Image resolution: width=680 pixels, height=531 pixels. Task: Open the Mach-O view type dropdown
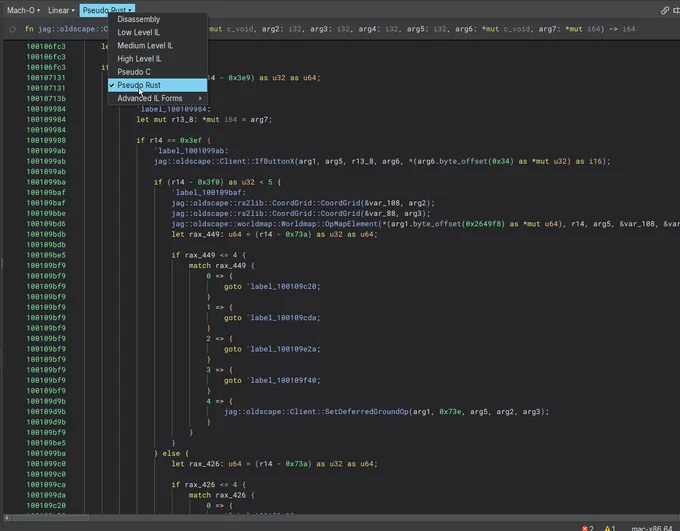[x=23, y=10]
